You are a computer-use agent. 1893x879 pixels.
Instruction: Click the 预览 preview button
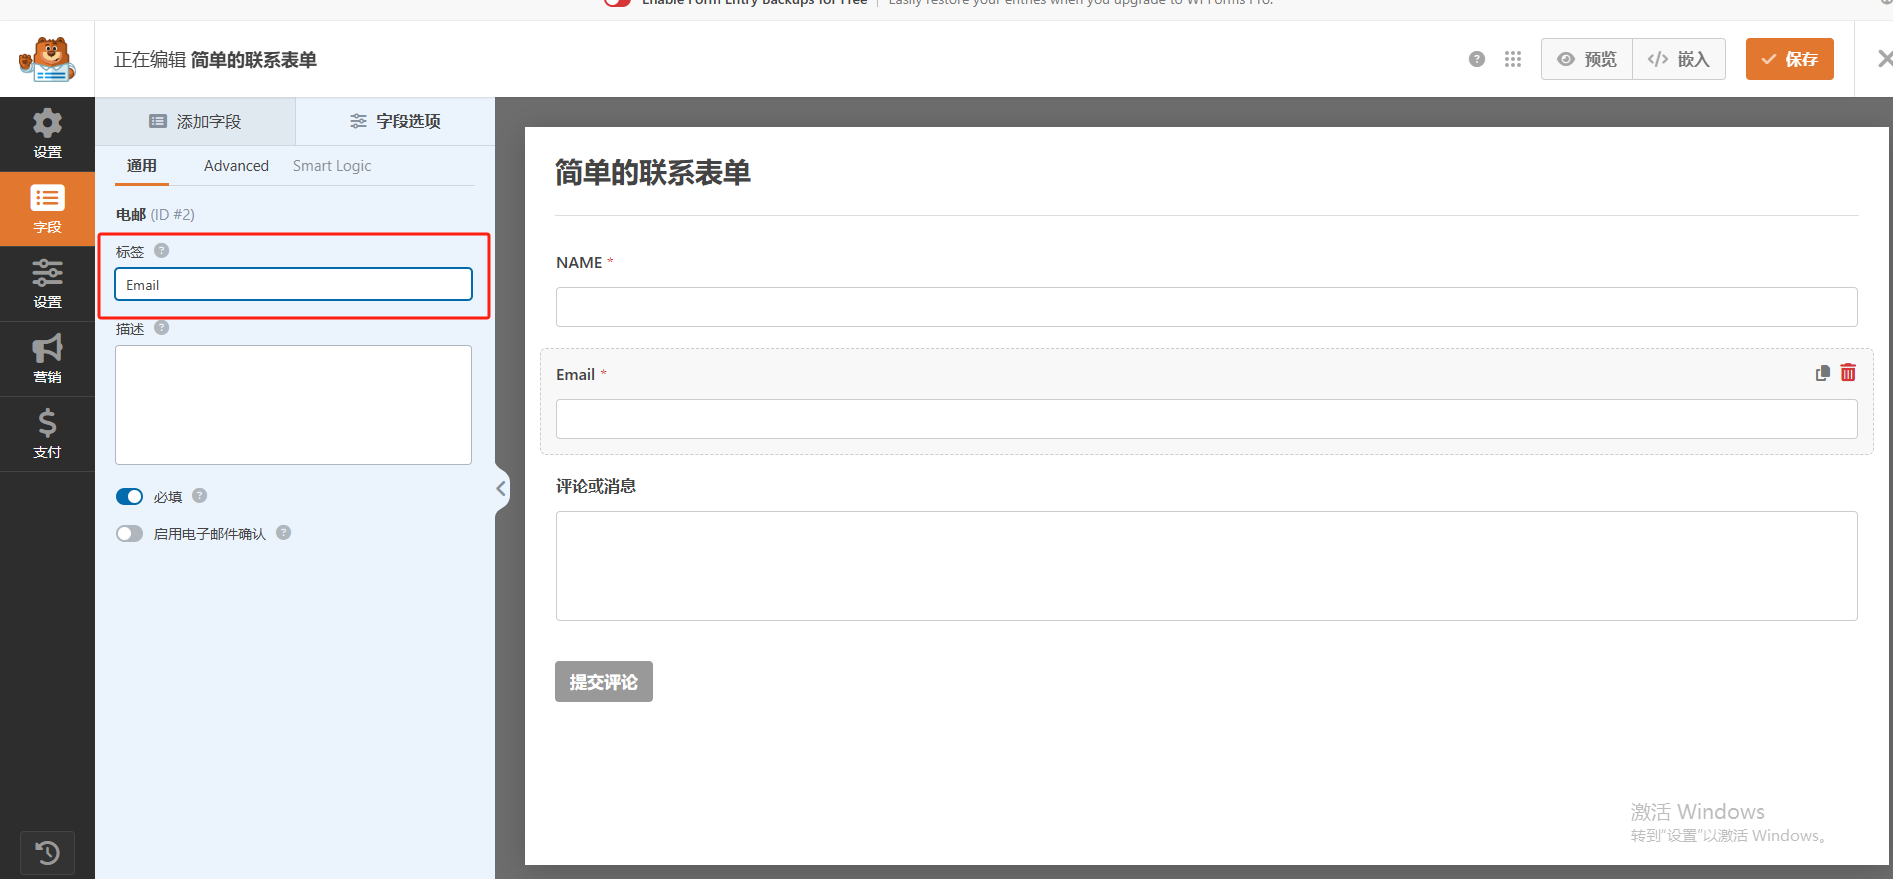tap(1587, 59)
